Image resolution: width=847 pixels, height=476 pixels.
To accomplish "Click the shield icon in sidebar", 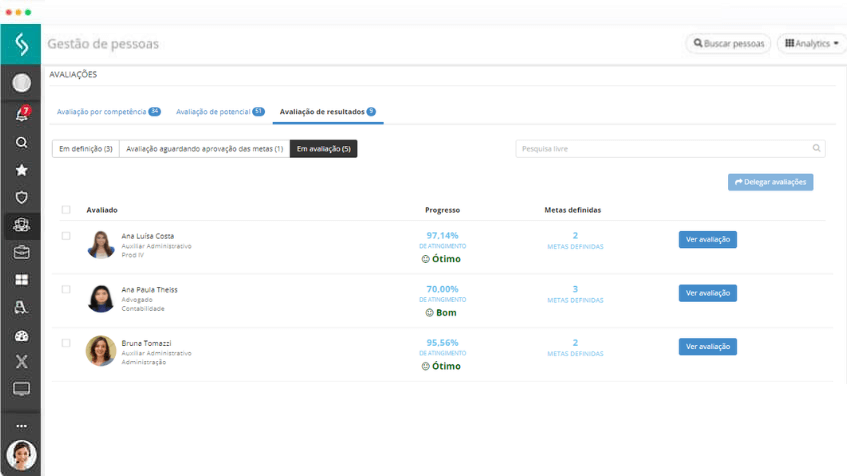I will pyautogui.click(x=21, y=198).
